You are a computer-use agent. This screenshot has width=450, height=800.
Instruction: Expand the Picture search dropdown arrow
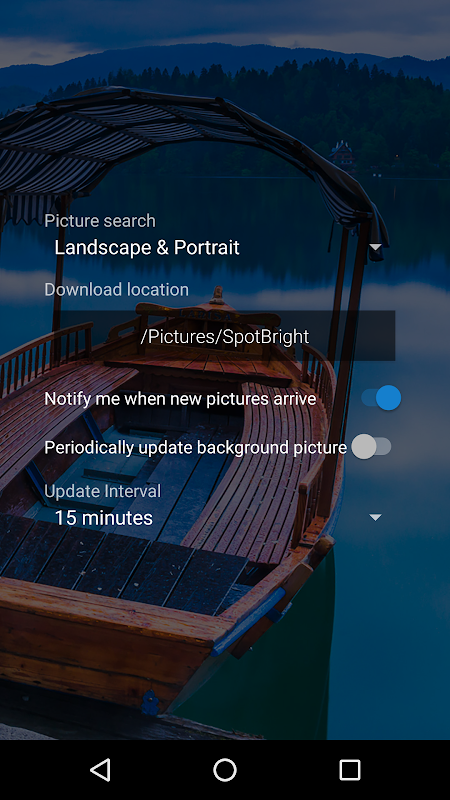(376, 247)
